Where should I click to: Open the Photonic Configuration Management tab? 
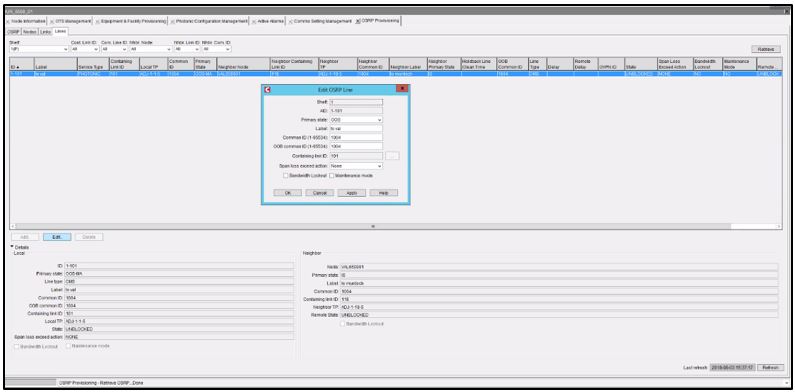(212, 21)
